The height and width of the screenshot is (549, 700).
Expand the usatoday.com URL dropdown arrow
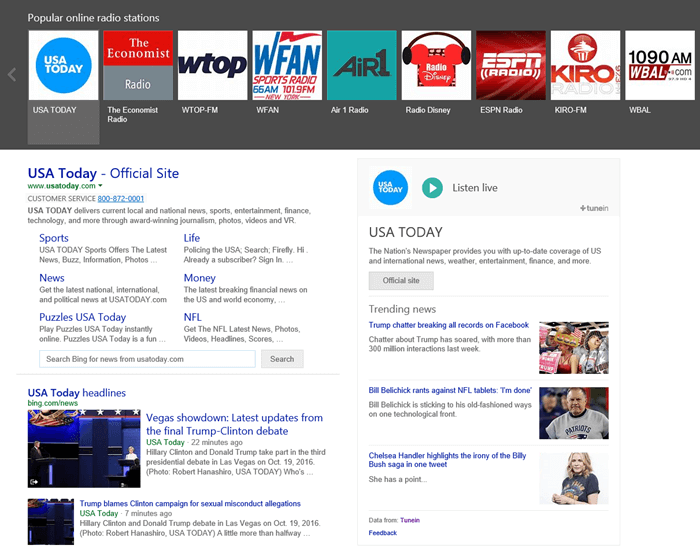click(x=100, y=186)
